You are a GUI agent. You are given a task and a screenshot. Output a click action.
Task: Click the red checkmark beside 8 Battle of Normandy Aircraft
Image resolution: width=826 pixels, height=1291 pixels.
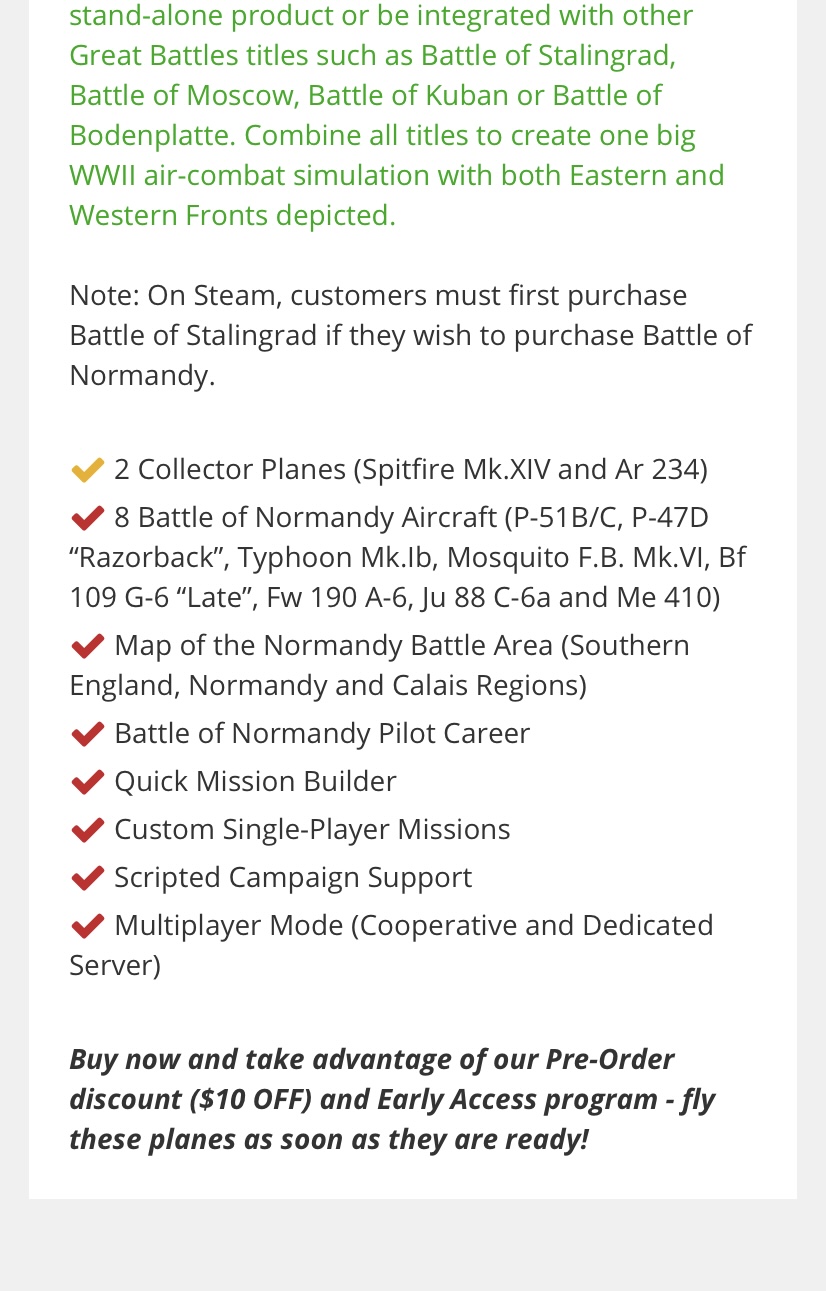88,518
